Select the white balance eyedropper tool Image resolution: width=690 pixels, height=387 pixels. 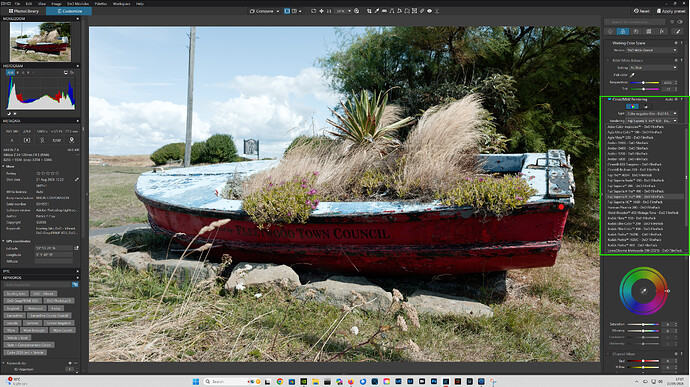(x=377, y=11)
